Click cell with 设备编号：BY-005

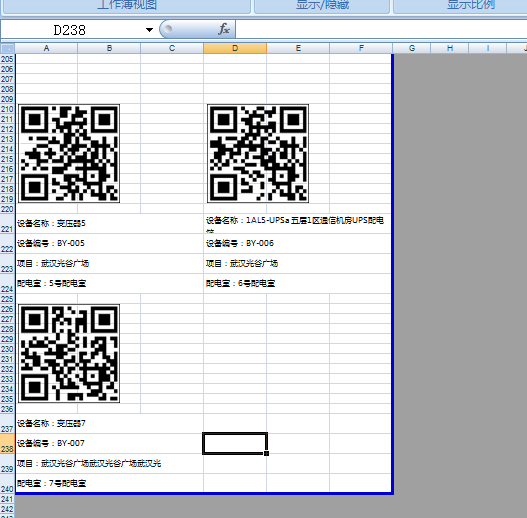(x=109, y=243)
